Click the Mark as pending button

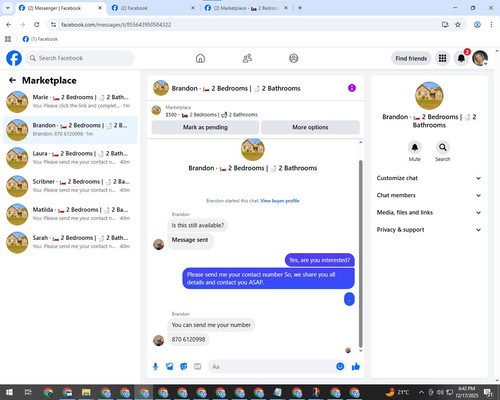pyautogui.click(x=205, y=127)
